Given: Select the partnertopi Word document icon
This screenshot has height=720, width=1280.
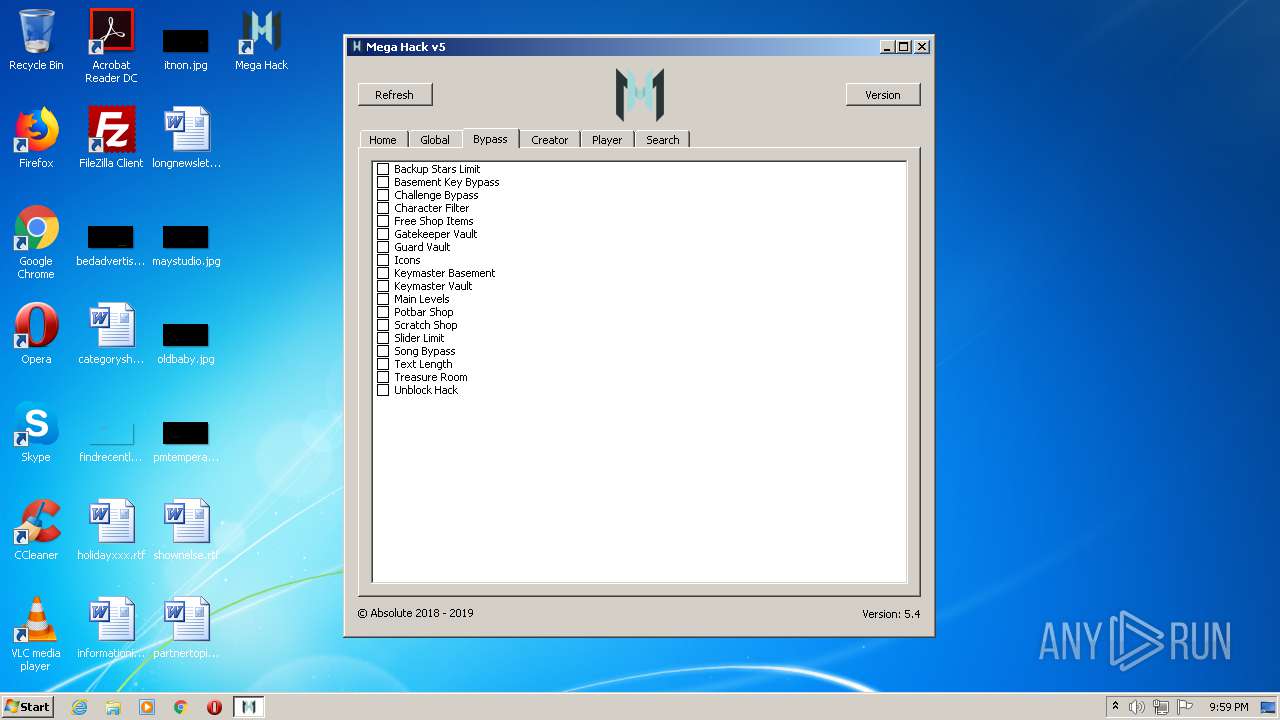Looking at the screenshot, I should click(x=186, y=628).
